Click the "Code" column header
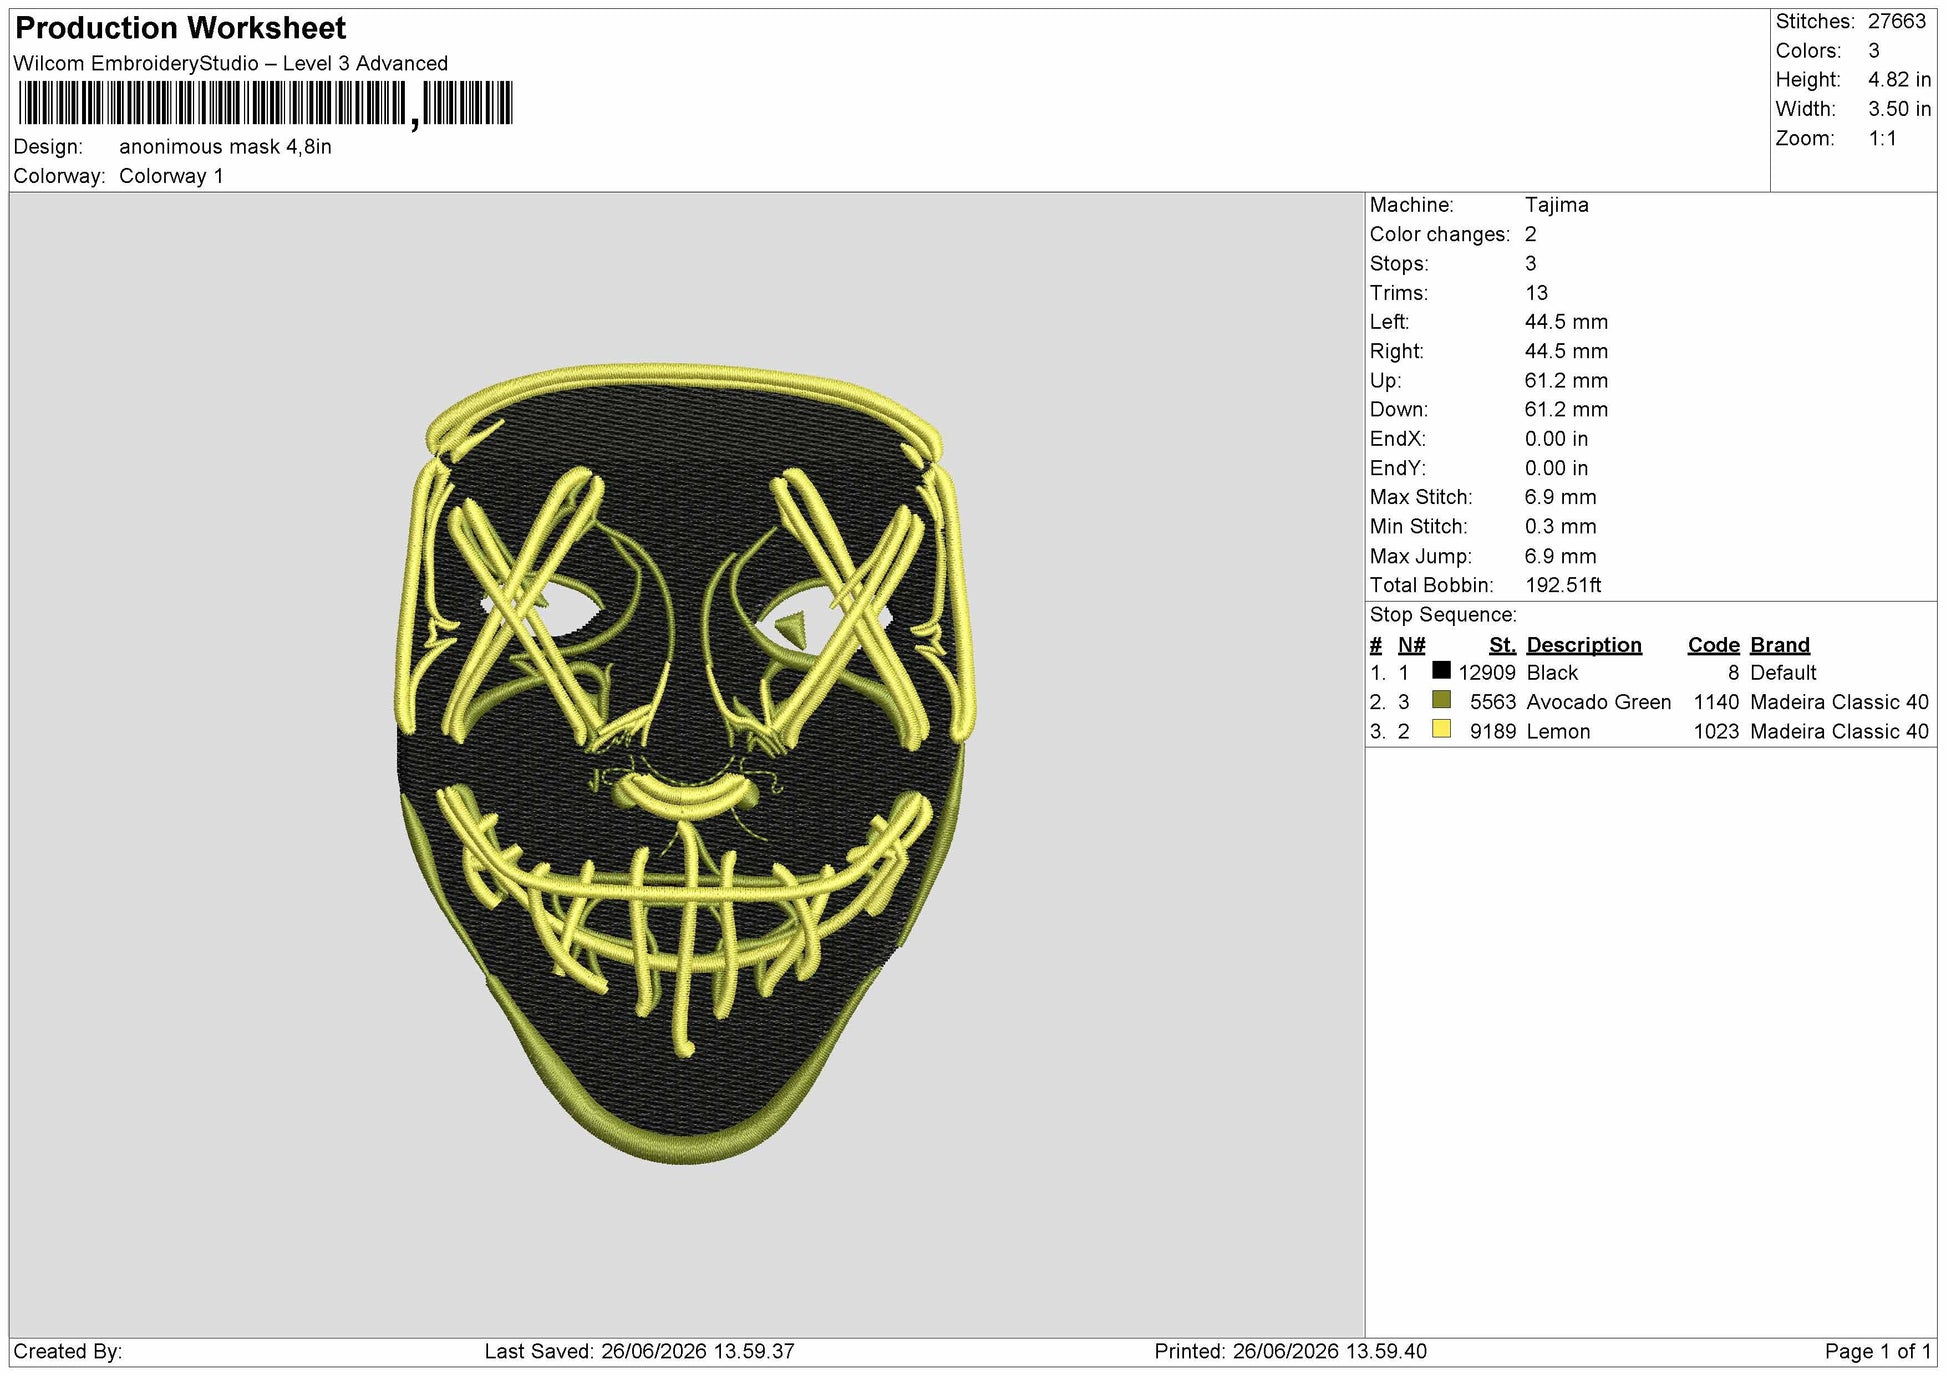The width and height of the screenshot is (1946, 1375). point(1713,645)
